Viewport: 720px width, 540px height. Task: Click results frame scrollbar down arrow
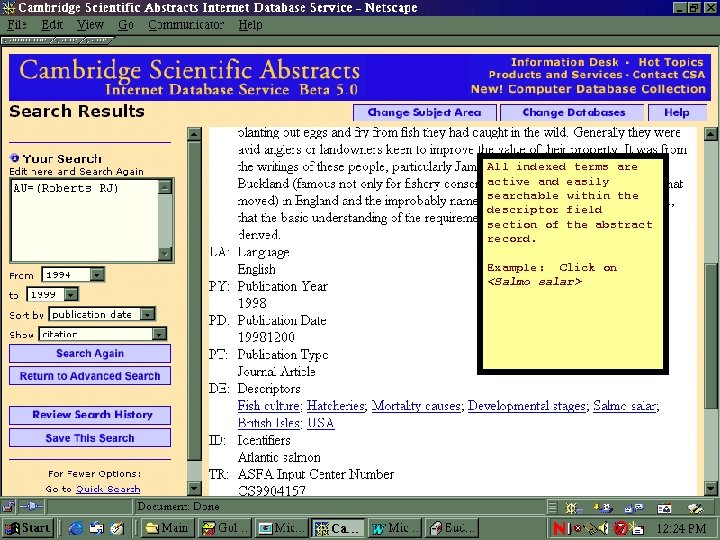pos(710,488)
